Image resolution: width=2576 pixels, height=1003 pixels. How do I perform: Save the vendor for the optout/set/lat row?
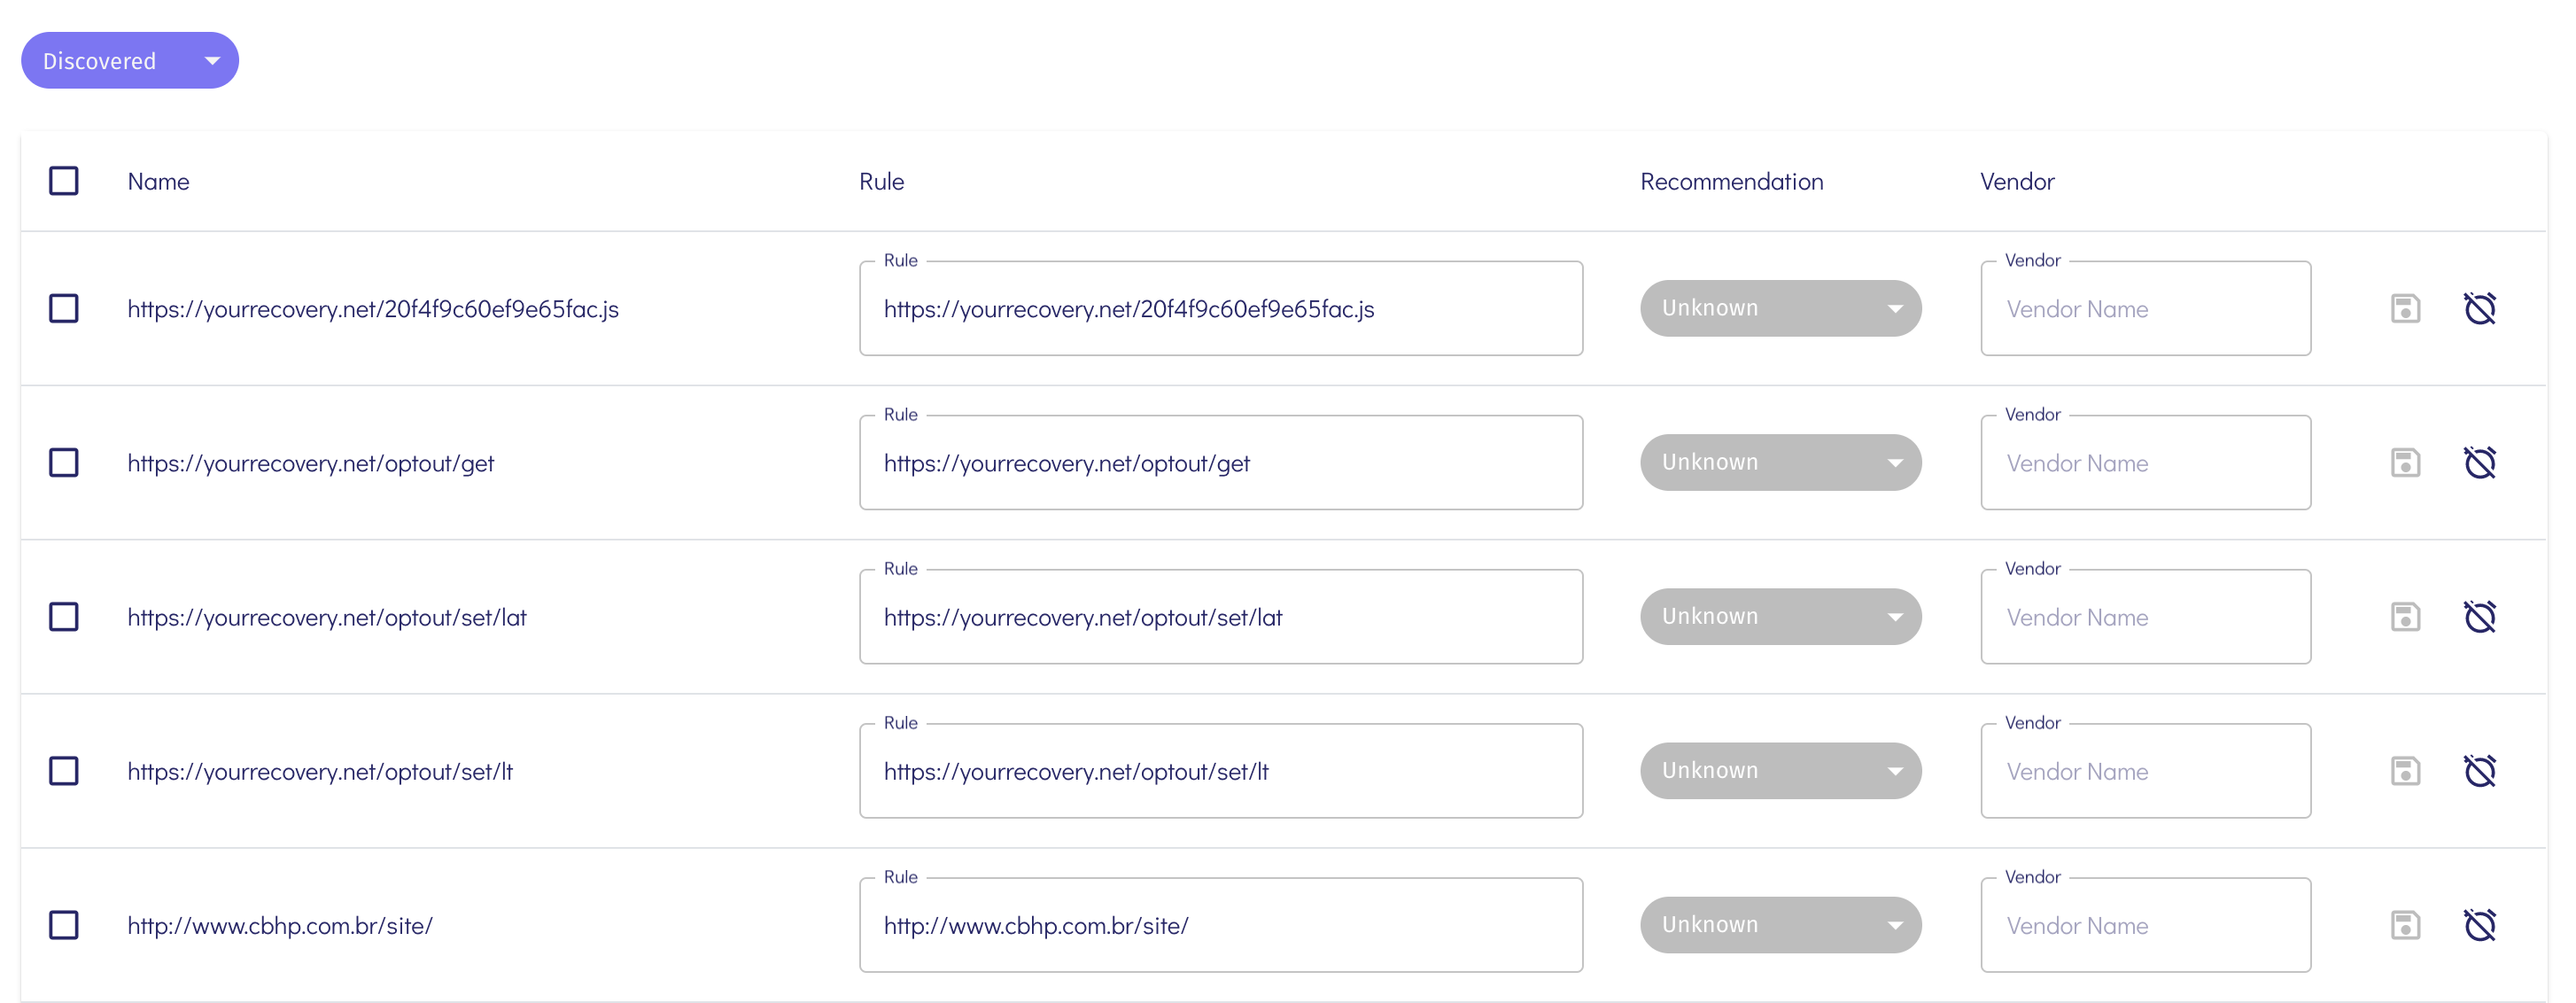2404,617
